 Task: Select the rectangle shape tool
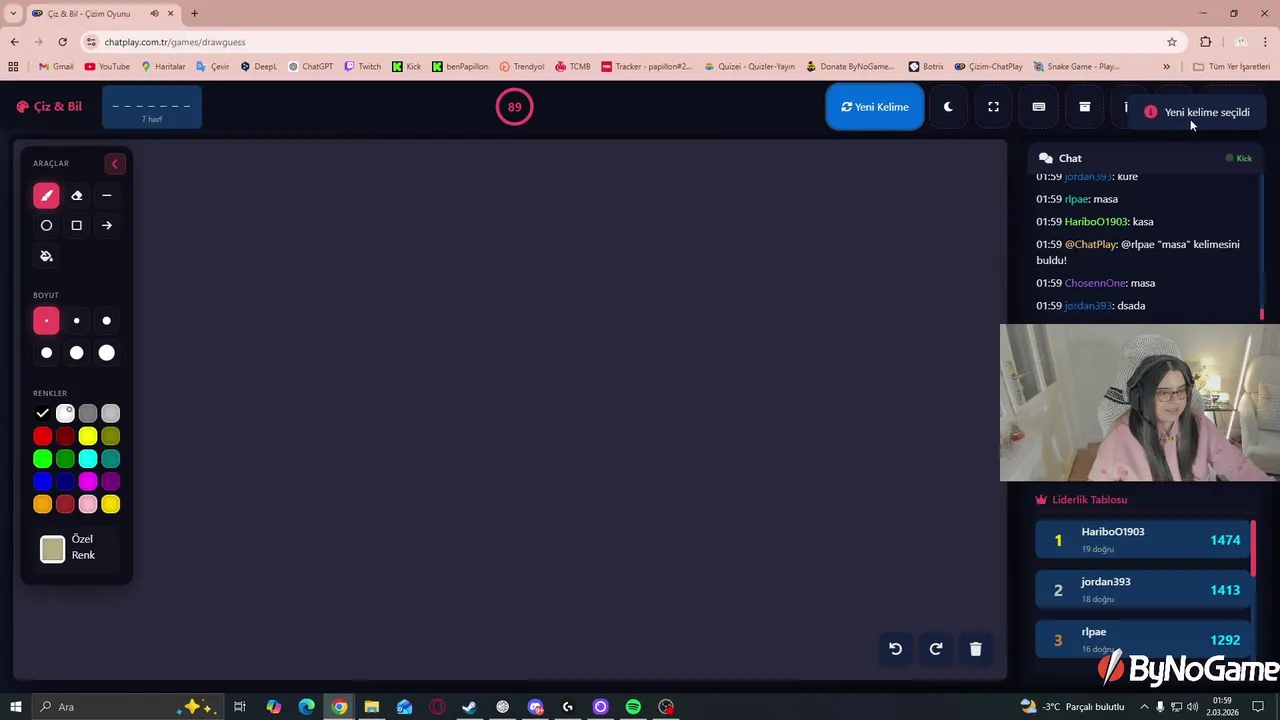click(x=76, y=226)
